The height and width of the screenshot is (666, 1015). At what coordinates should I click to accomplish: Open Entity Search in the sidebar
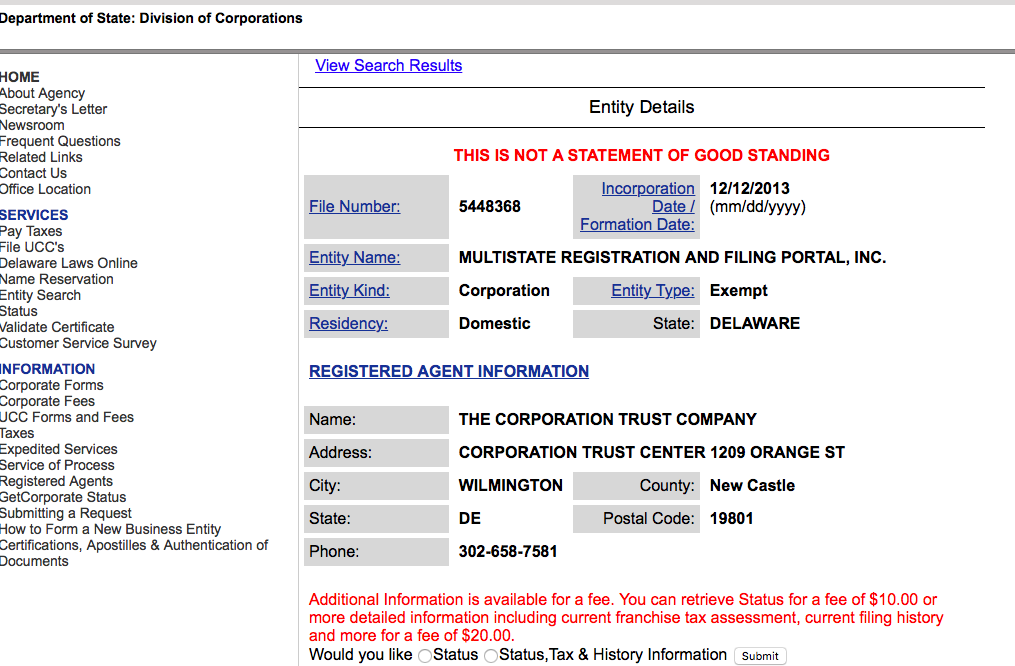click(41, 295)
